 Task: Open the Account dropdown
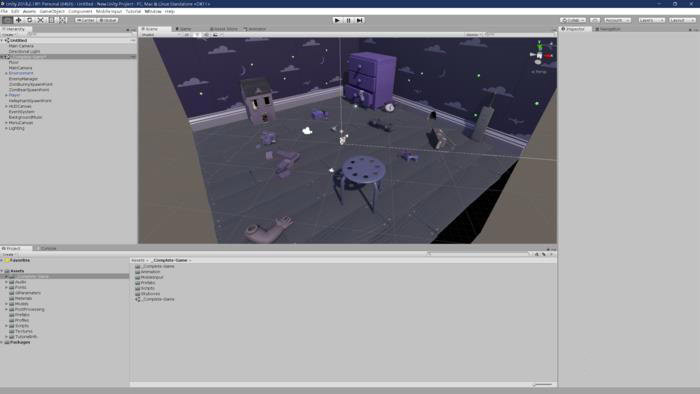(617, 20)
